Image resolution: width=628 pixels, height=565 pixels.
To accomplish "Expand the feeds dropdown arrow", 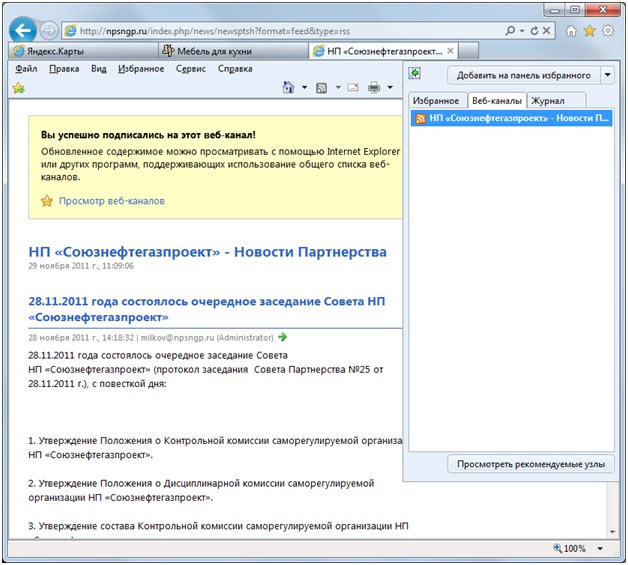I will point(338,87).
